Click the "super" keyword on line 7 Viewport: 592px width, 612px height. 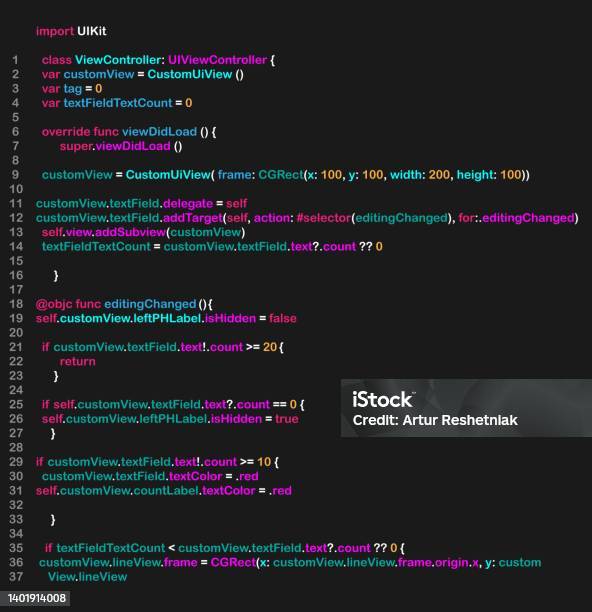76,146
